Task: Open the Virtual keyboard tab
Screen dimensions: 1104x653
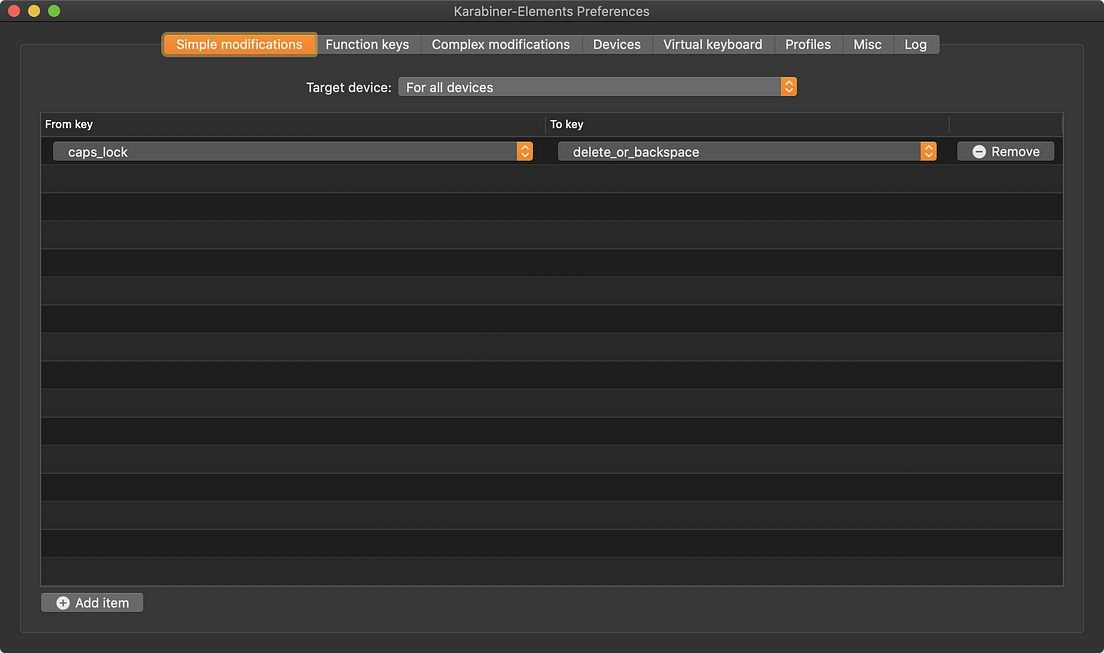Action: pyautogui.click(x=713, y=44)
